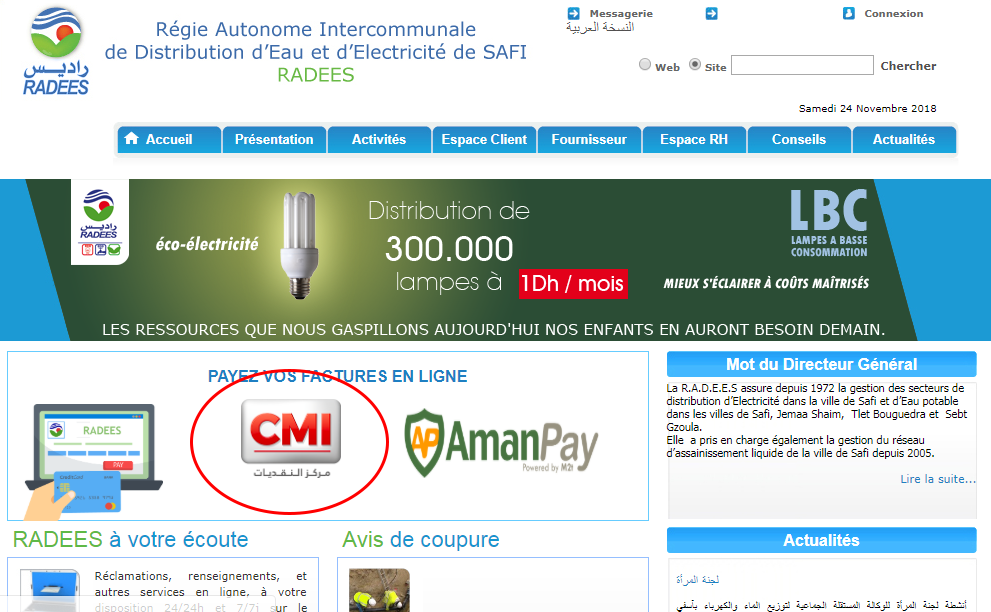Select the Site radio button
991x612 pixels.
tap(695, 65)
